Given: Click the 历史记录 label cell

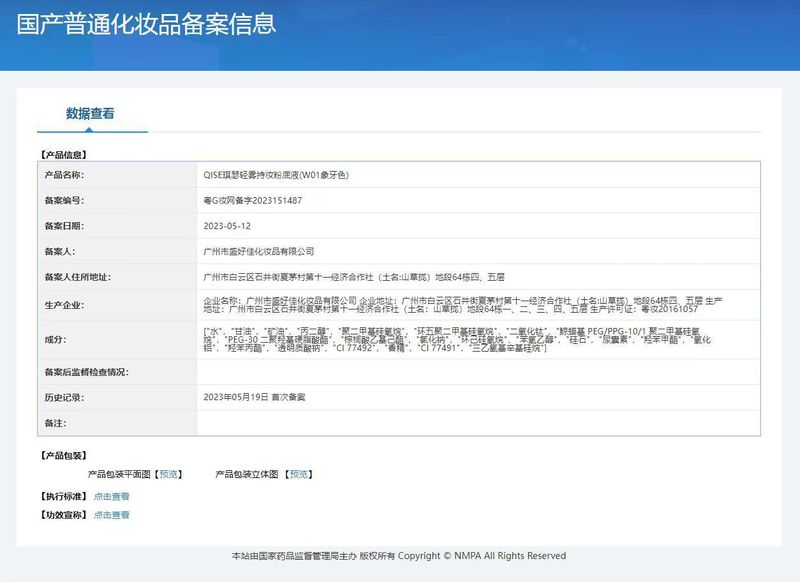Looking at the screenshot, I should [x=117, y=397].
